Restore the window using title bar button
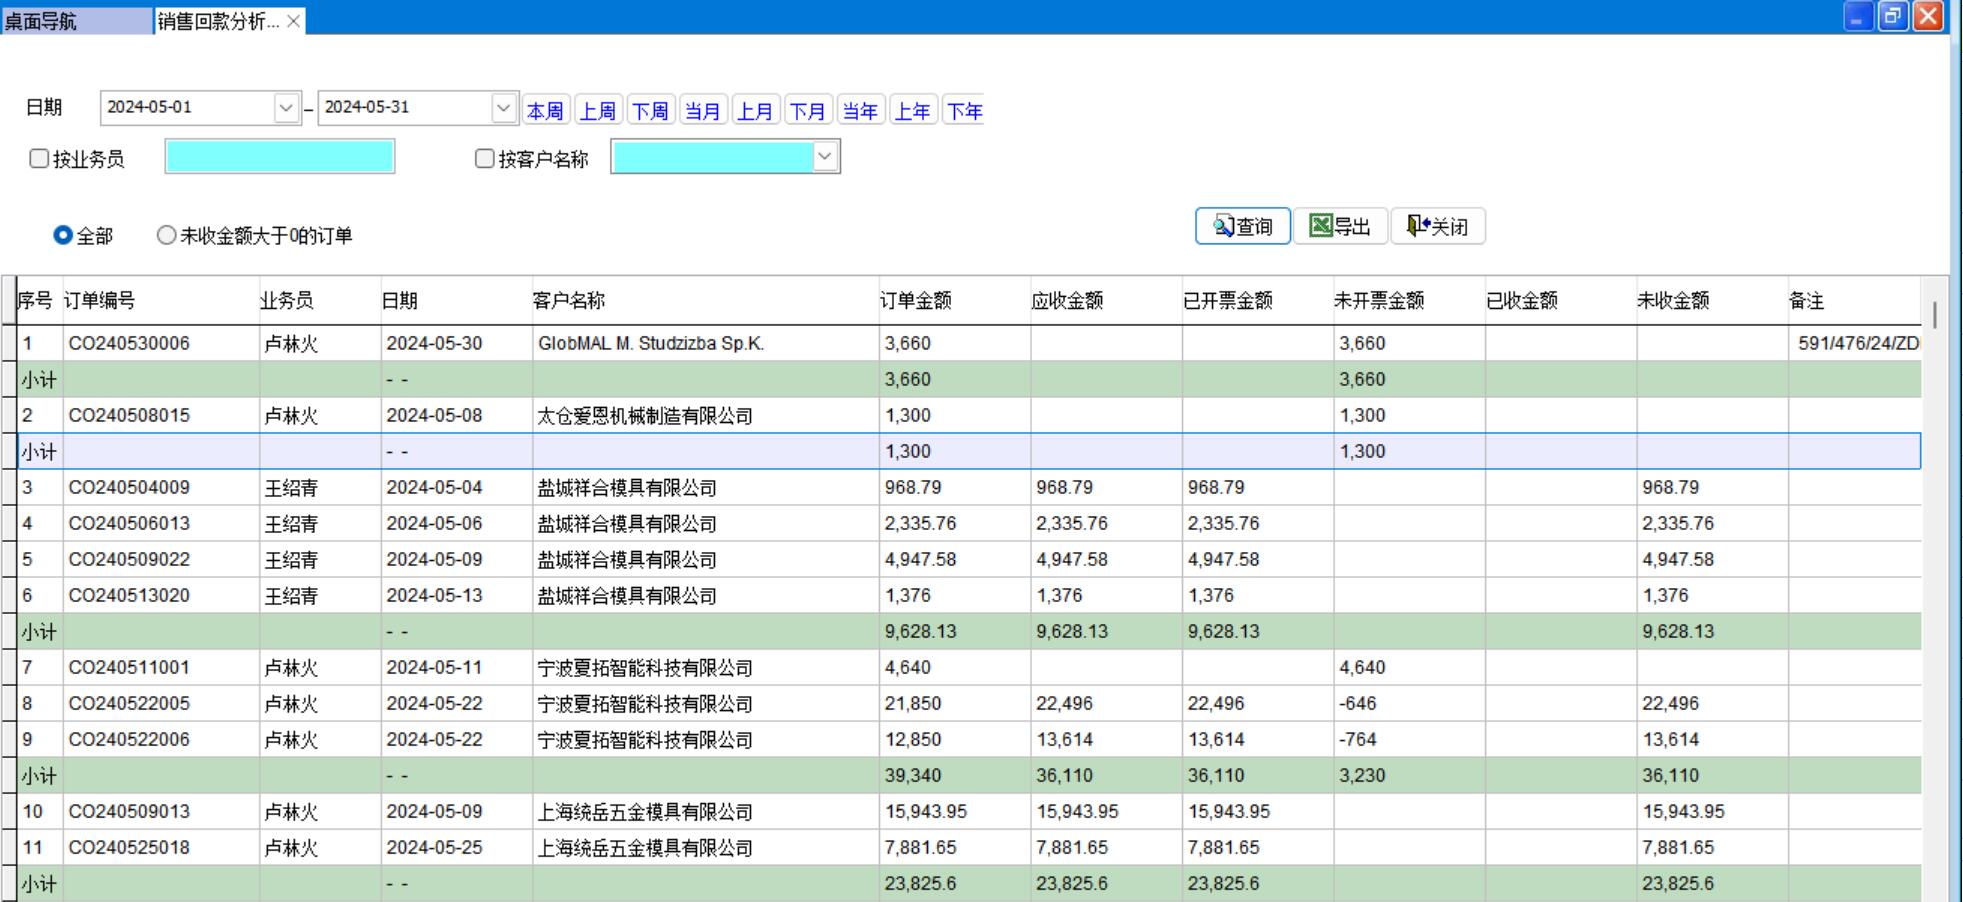The image size is (1963, 902). coord(1893,17)
